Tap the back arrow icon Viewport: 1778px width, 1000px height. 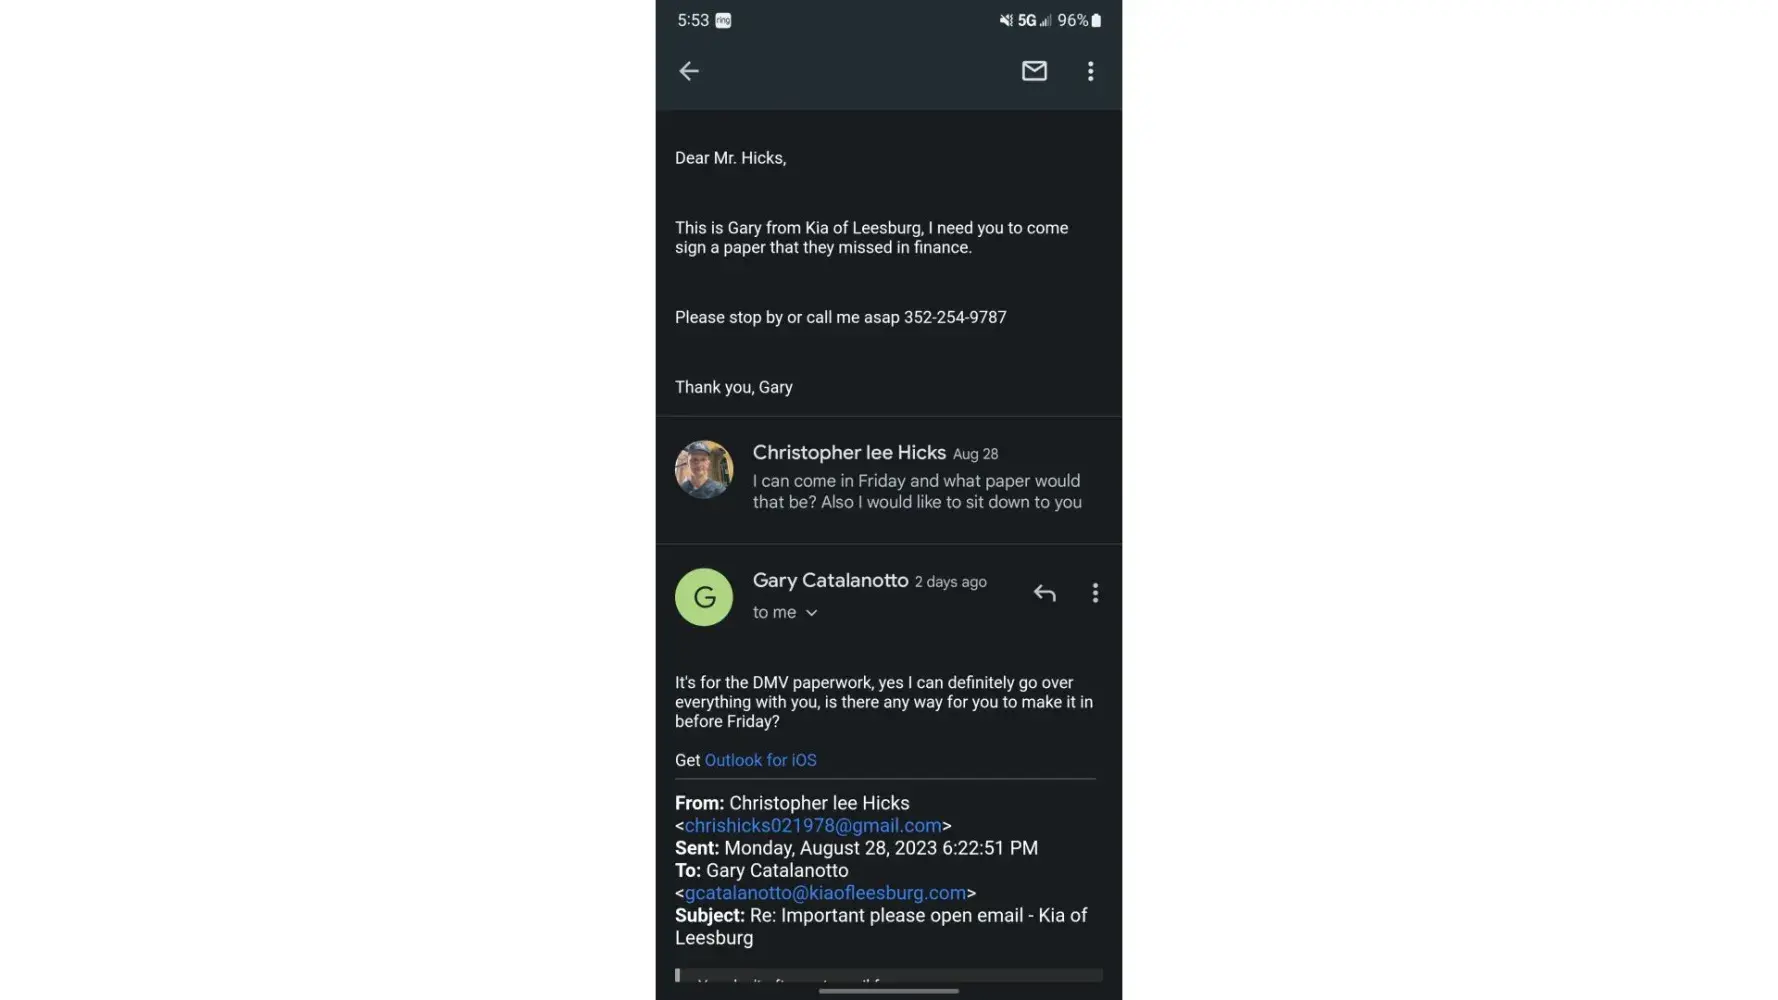(689, 71)
